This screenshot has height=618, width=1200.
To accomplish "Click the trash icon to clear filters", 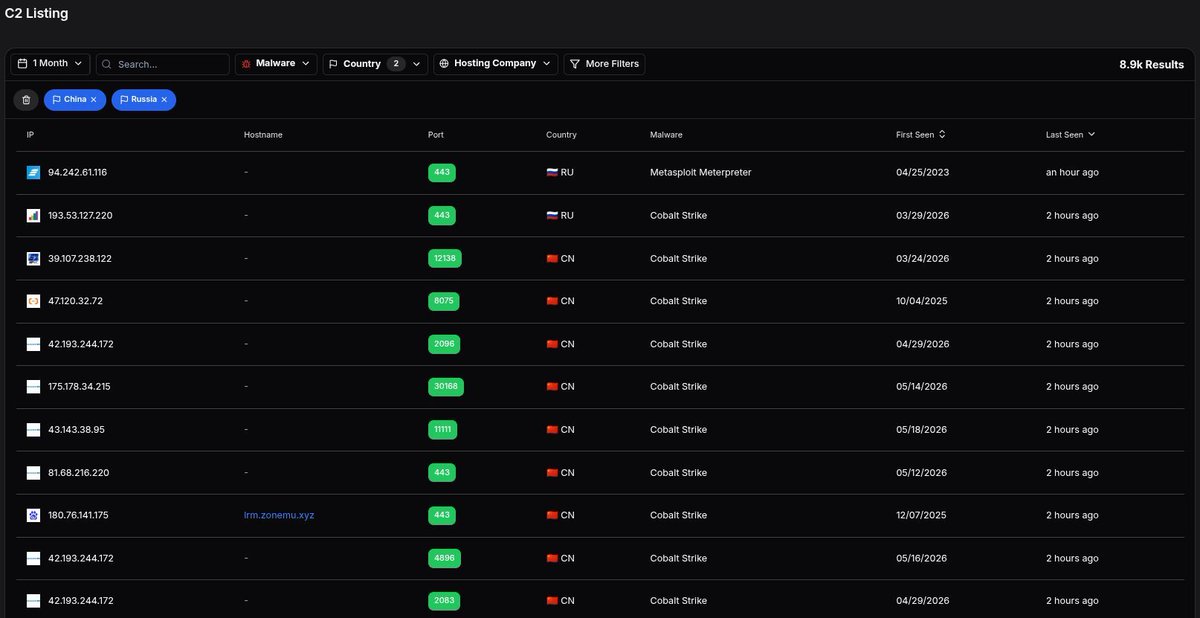I will [26, 100].
